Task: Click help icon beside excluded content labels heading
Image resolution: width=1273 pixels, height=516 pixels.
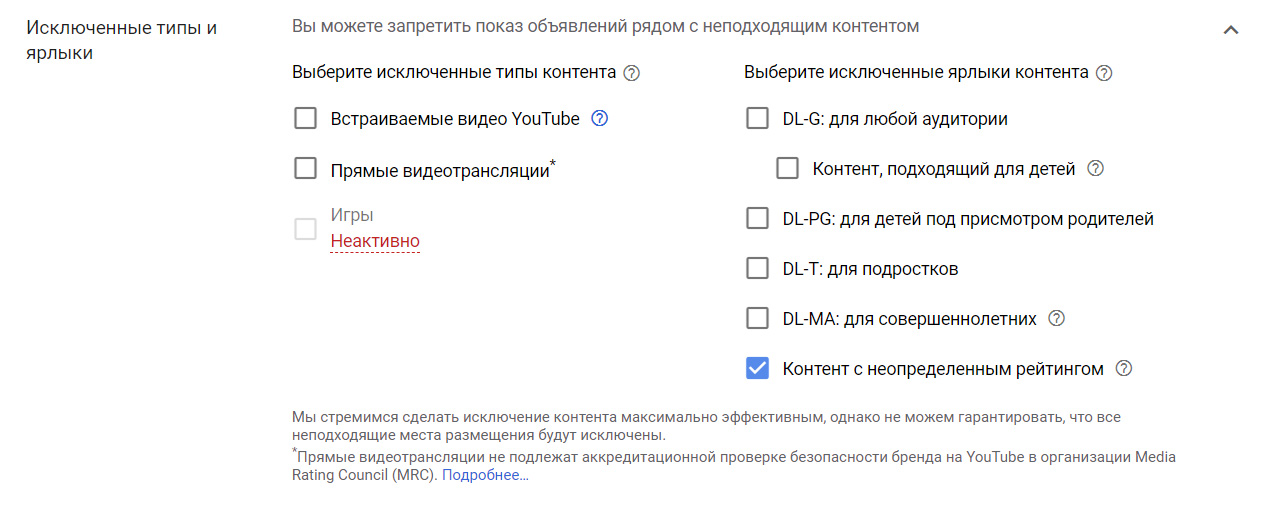Action: pos(1104,73)
